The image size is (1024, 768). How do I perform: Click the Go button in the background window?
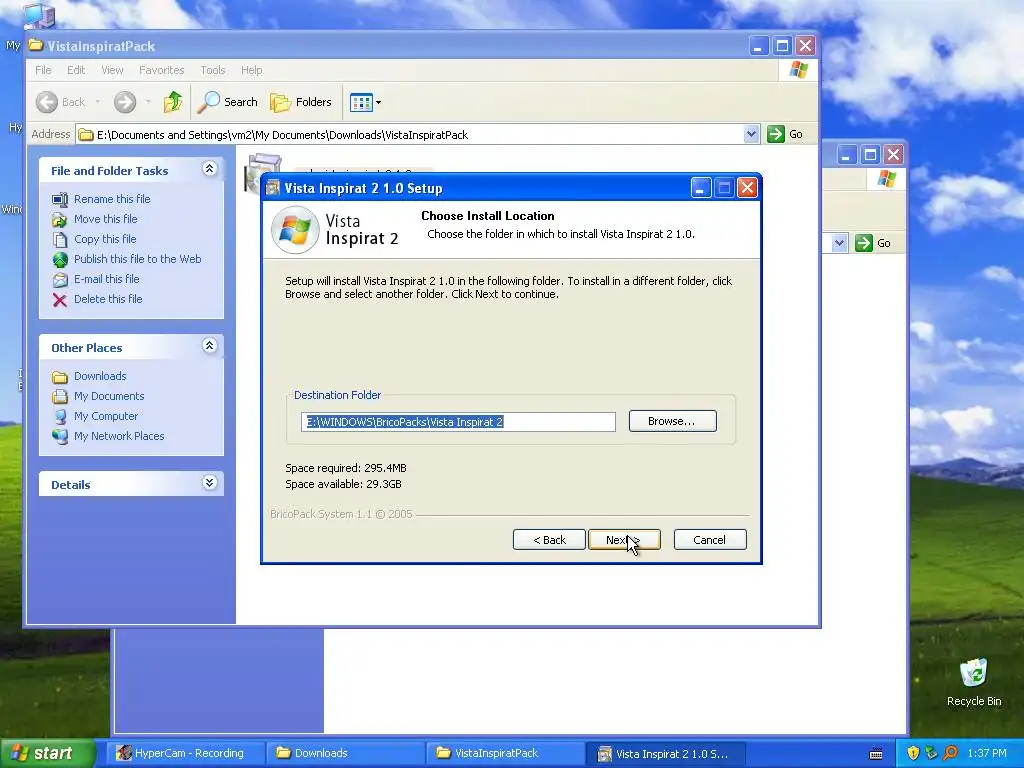(x=873, y=243)
